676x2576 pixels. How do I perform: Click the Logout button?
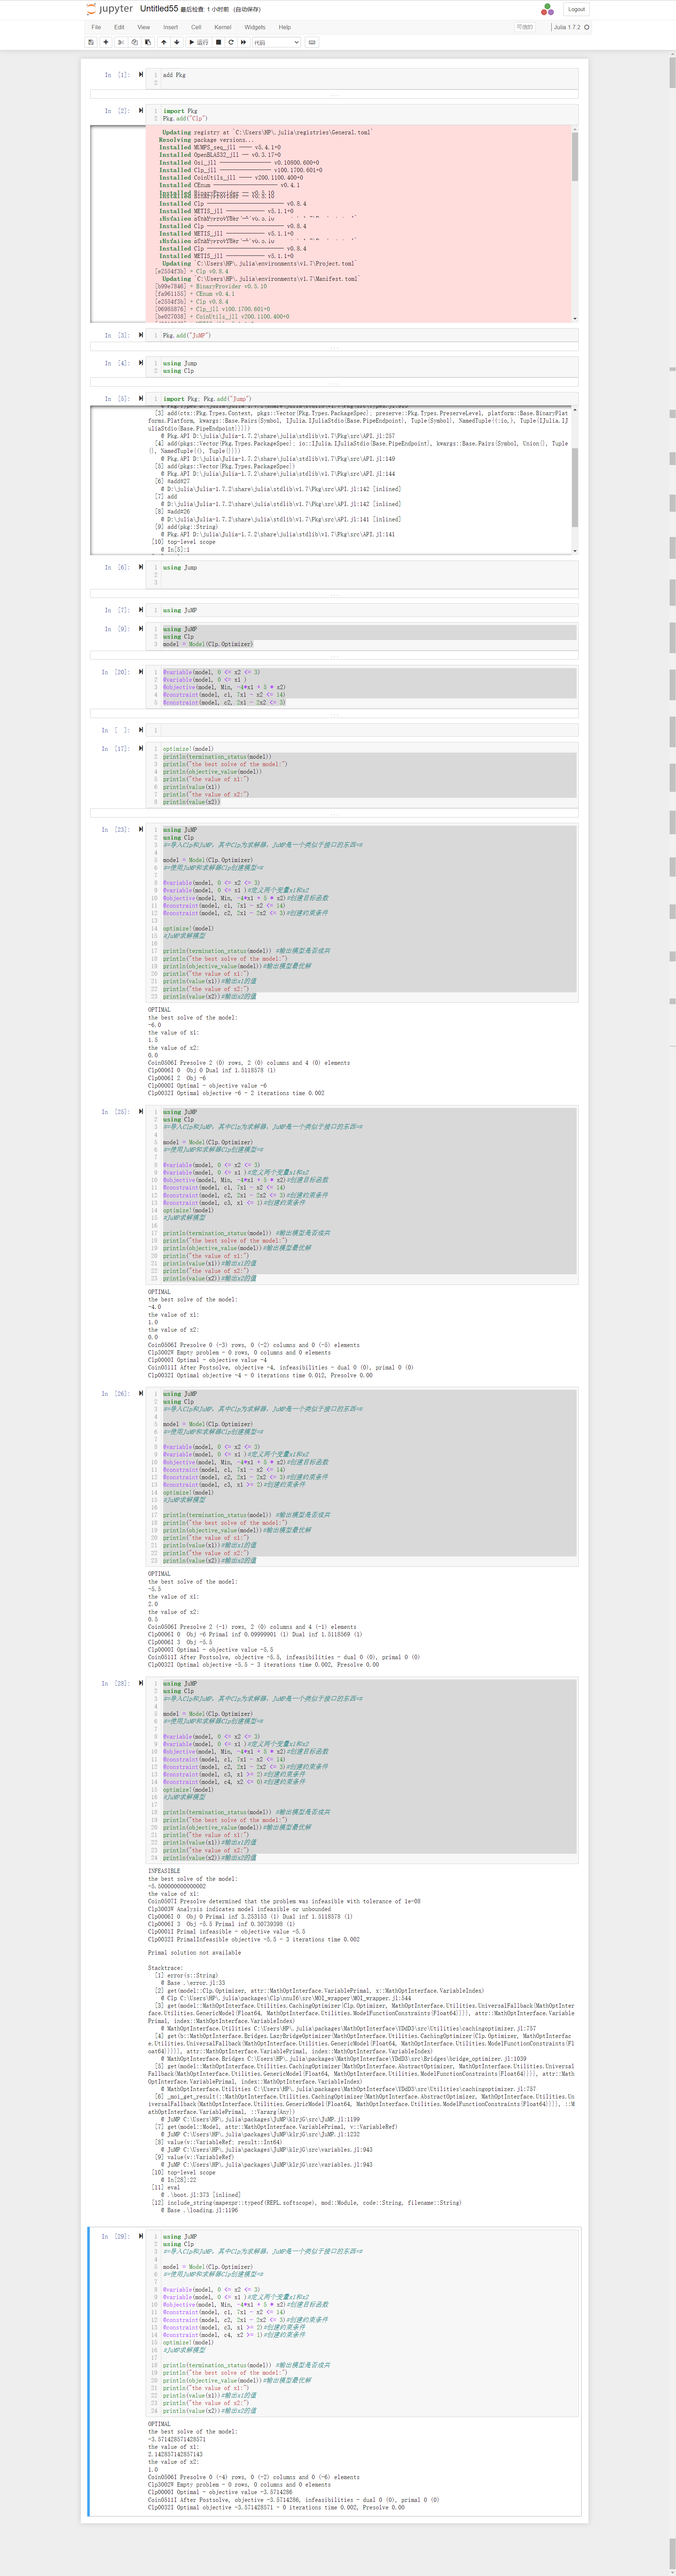[576, 9]
